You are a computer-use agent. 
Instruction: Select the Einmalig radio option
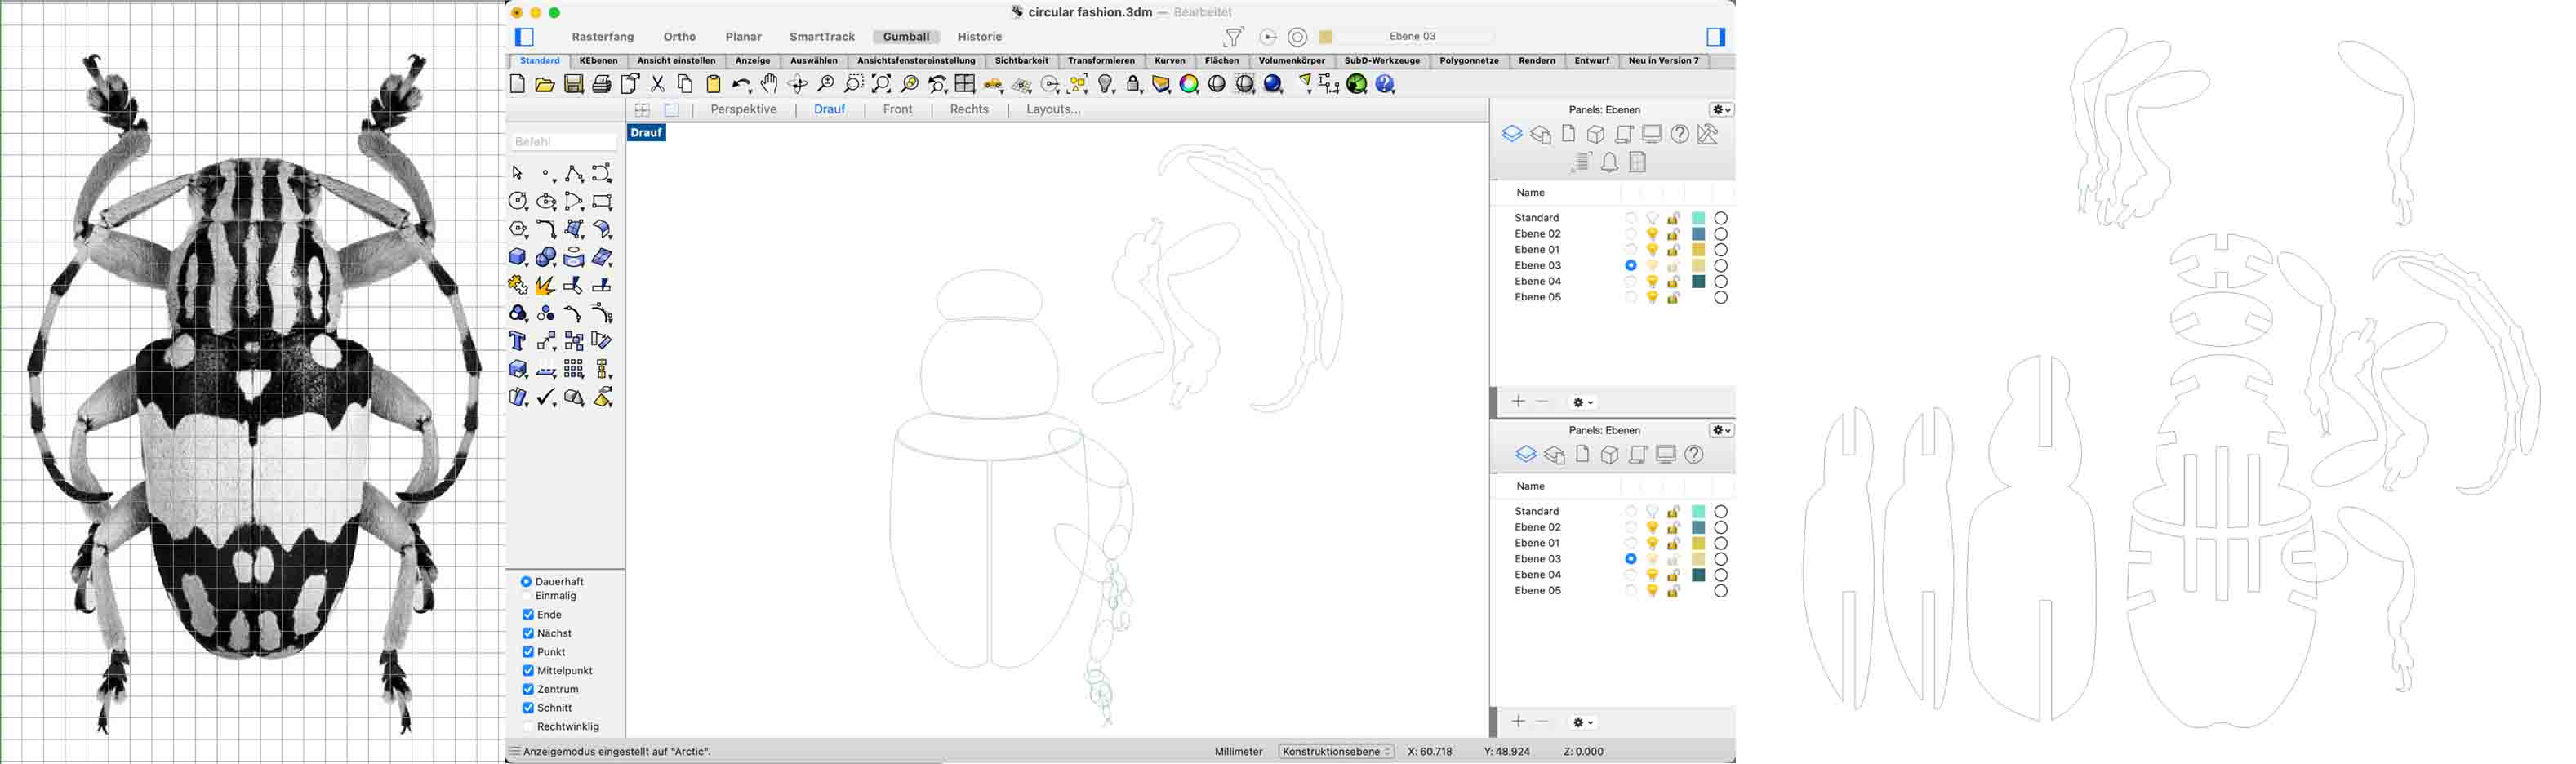pyautogui.click(x=526, y=596)
